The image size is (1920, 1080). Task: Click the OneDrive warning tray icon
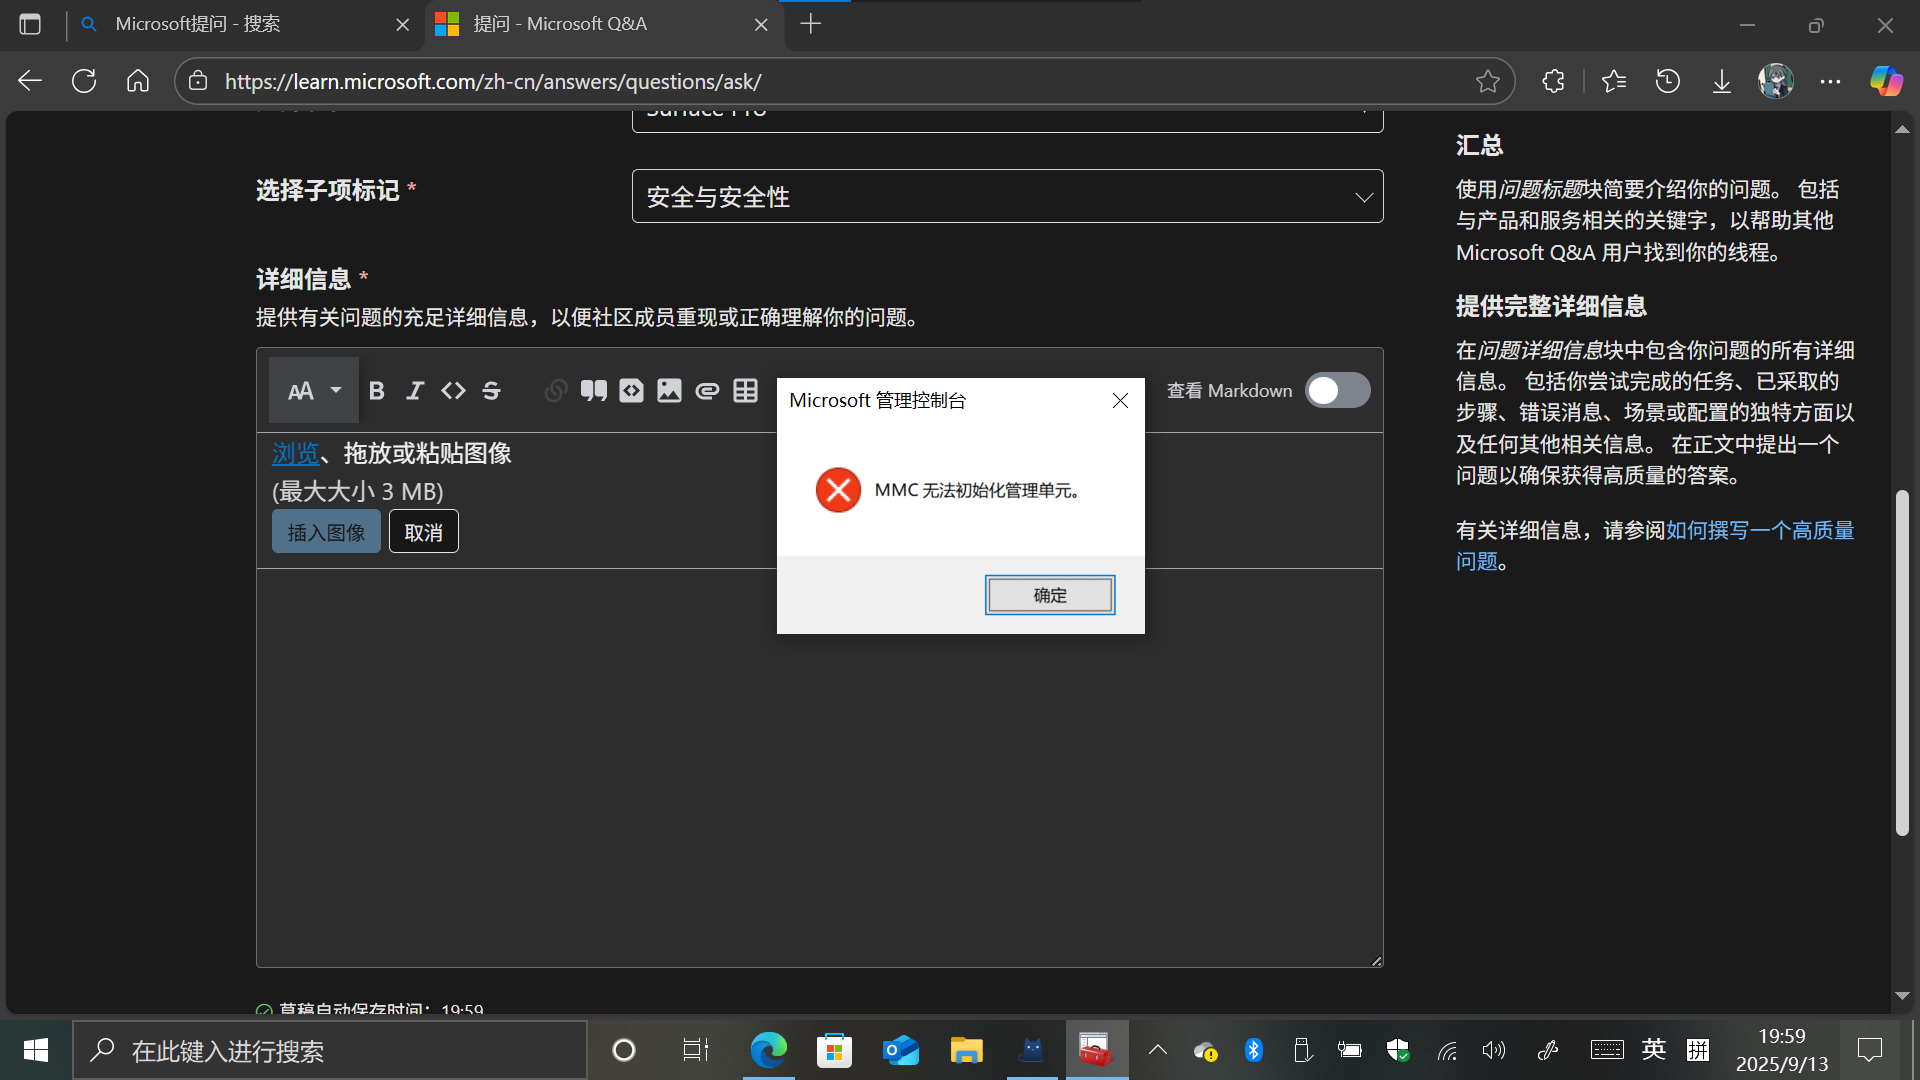[1206, 1050]
